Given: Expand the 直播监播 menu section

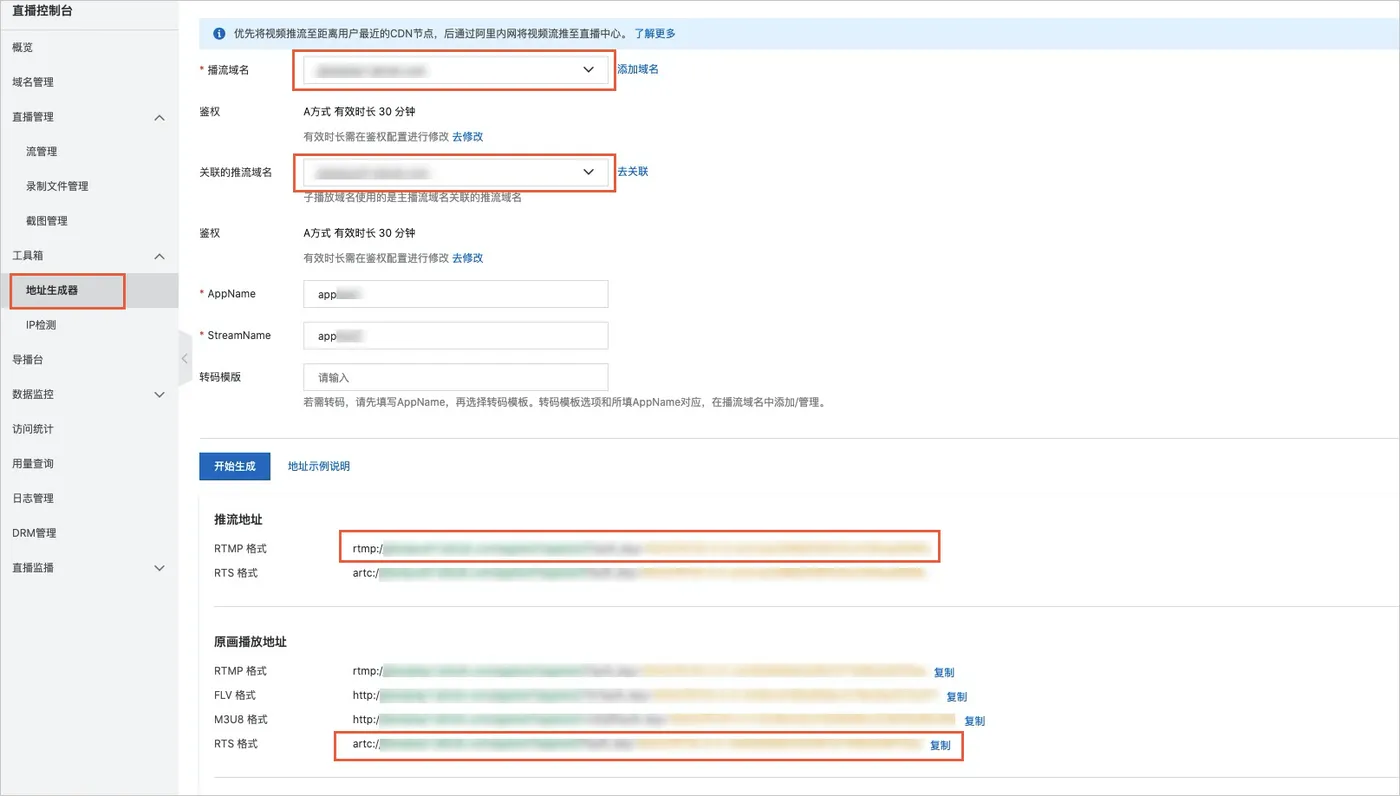Looking at the screenshot, I should click(x=159, y=568).
